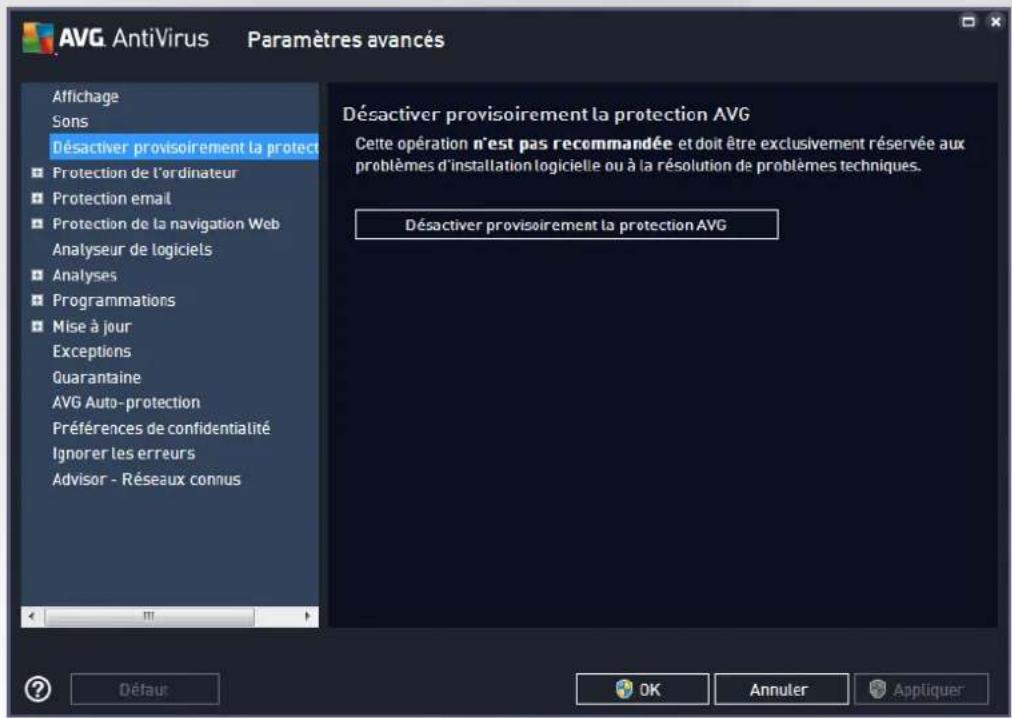Open Protection de l'ordinateur settings
Screen dimensions: 1012x718
[x=145, y=172]
